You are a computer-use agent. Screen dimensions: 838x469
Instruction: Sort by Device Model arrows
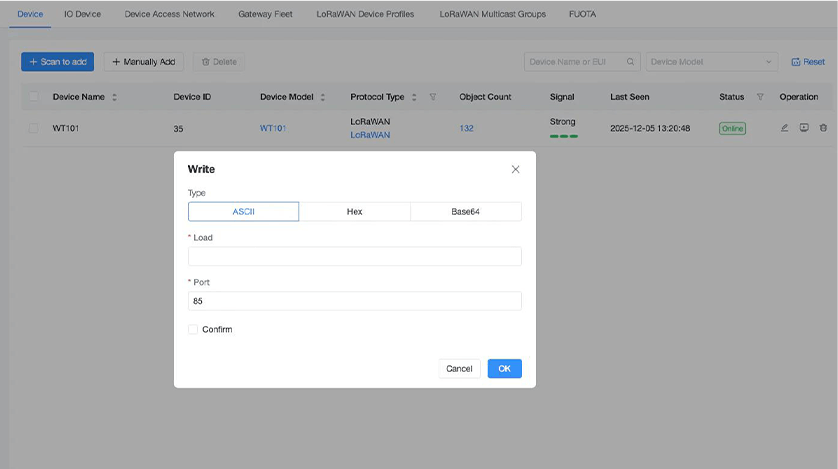coord(323,97)
